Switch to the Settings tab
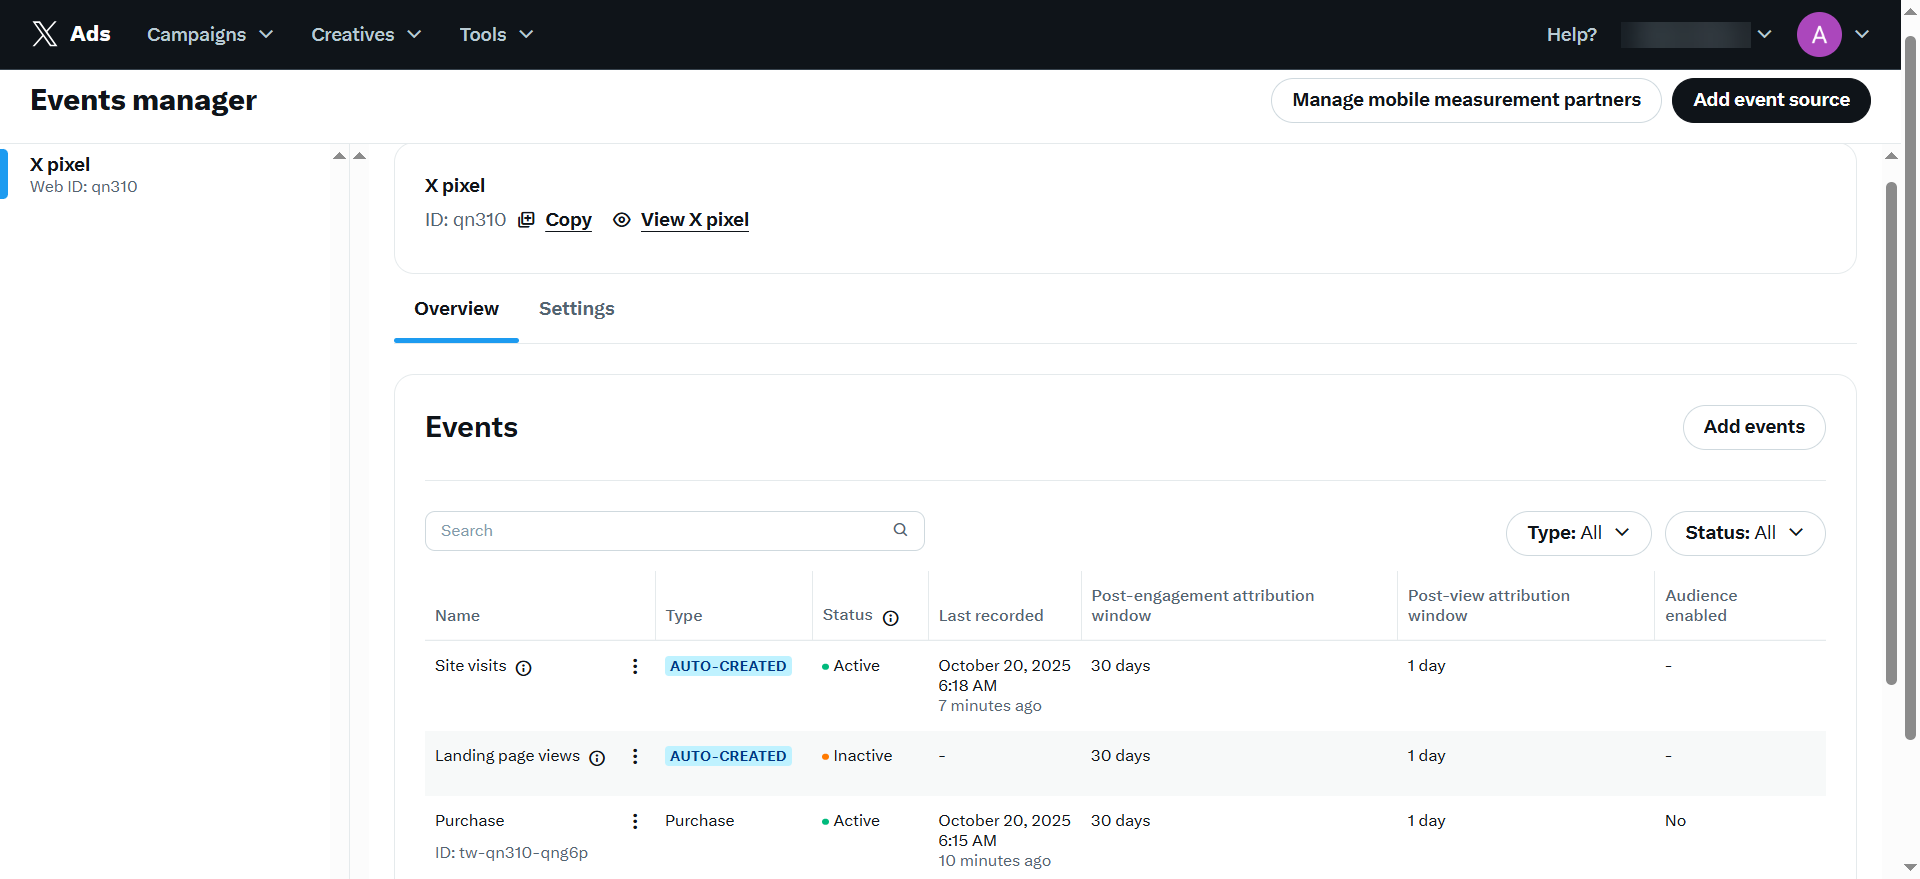This screenshot has height=879, width=1920. [577, 309]
